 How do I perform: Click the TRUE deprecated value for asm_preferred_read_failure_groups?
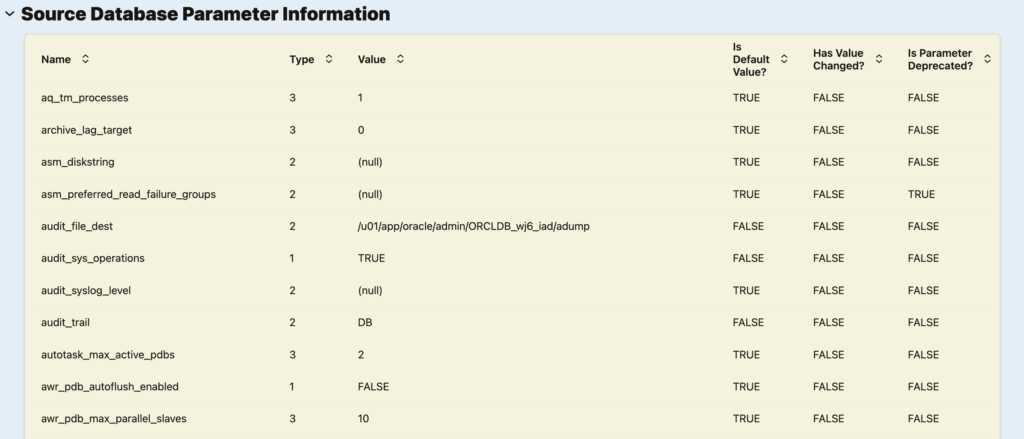click(921, 194)
